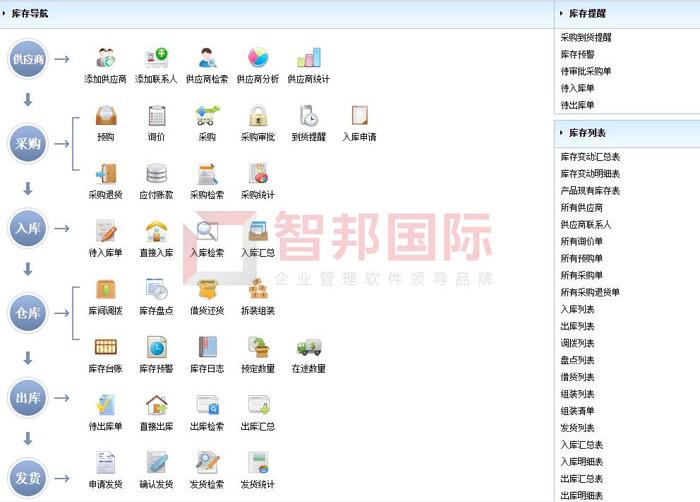Click the 供应商 round button
This screenshot has height=502, width=700.
click(x=28, y=59)
